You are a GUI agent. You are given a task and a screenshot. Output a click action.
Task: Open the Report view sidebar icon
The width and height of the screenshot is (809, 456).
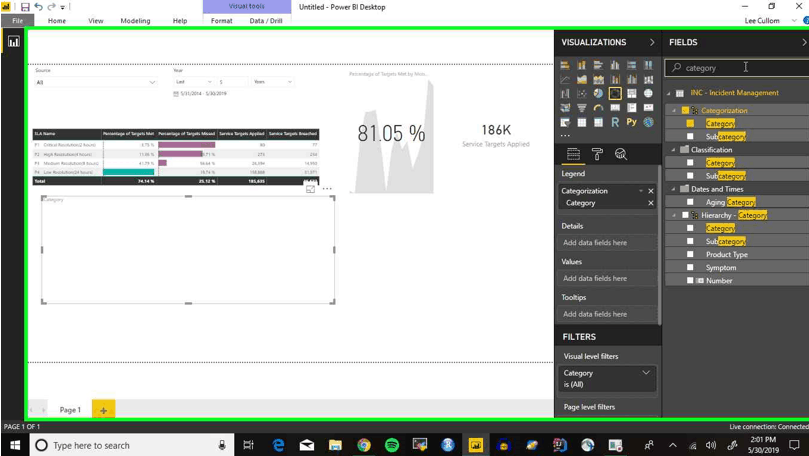(x=13, y=42)
